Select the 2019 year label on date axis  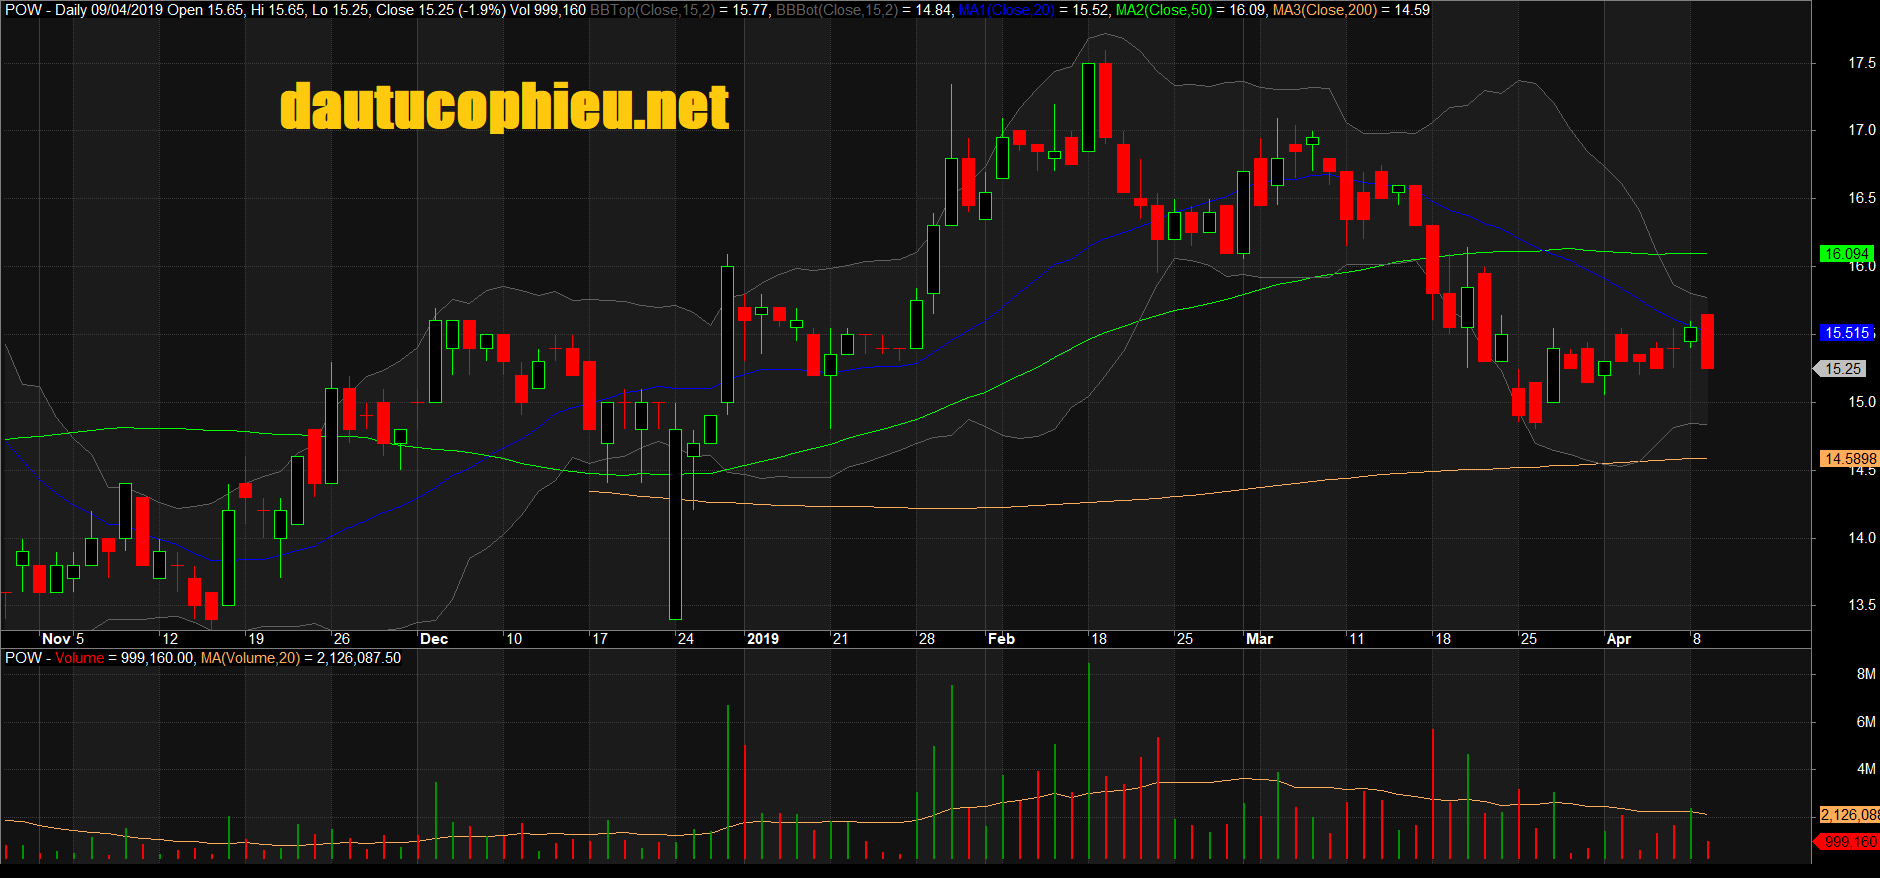point(763,639)
